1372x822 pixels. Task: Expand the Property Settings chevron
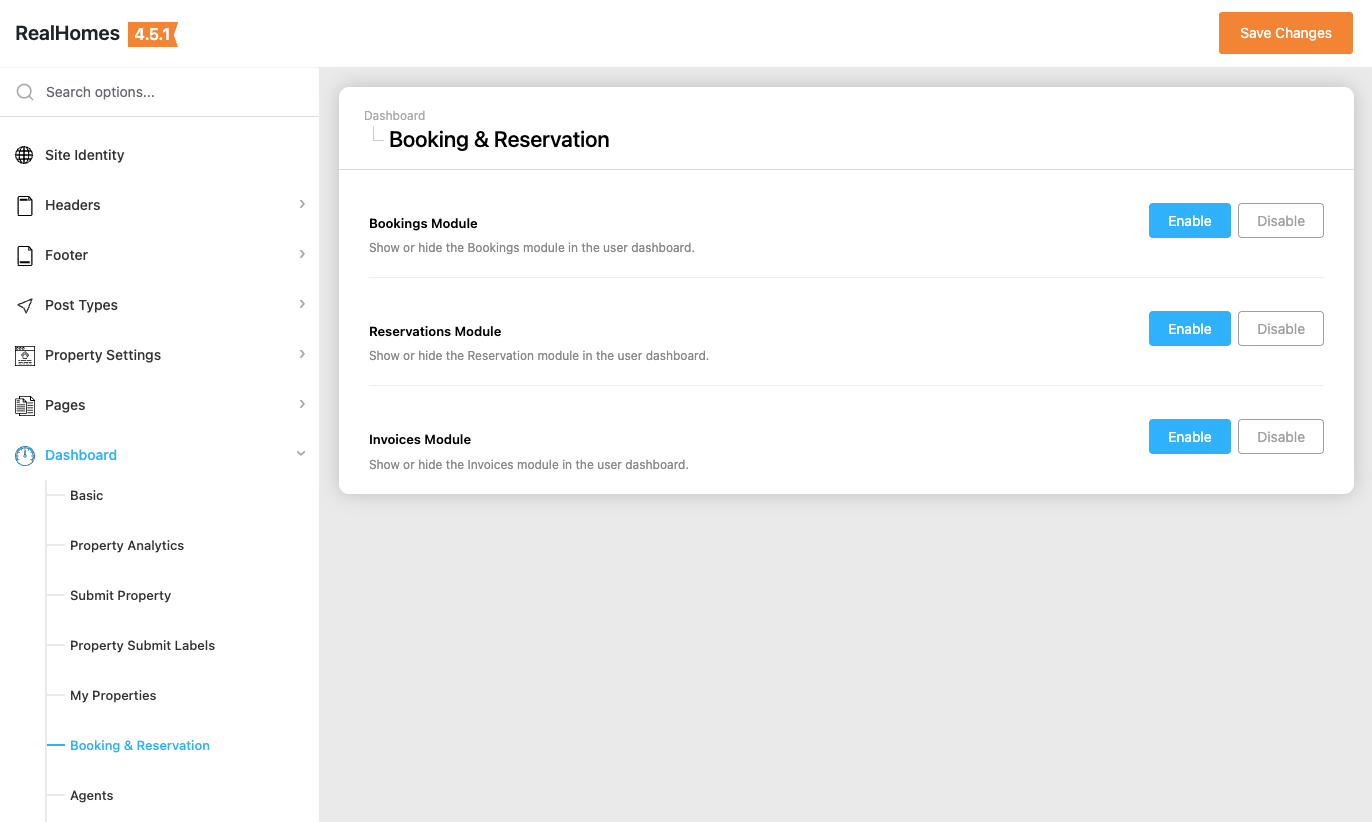302,354
